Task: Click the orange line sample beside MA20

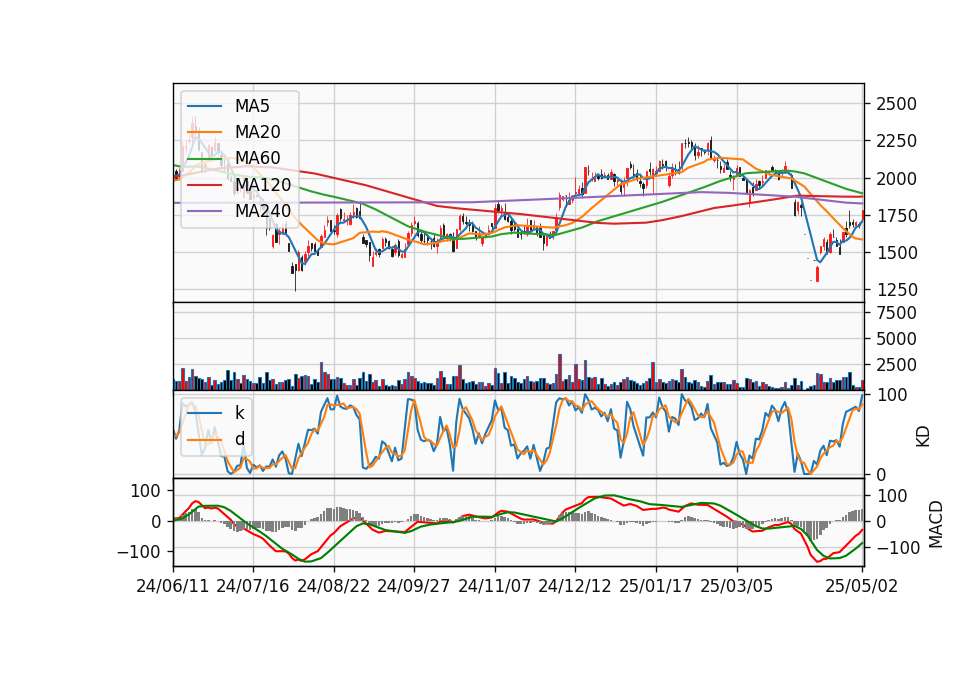Action: tap(204, 132)
